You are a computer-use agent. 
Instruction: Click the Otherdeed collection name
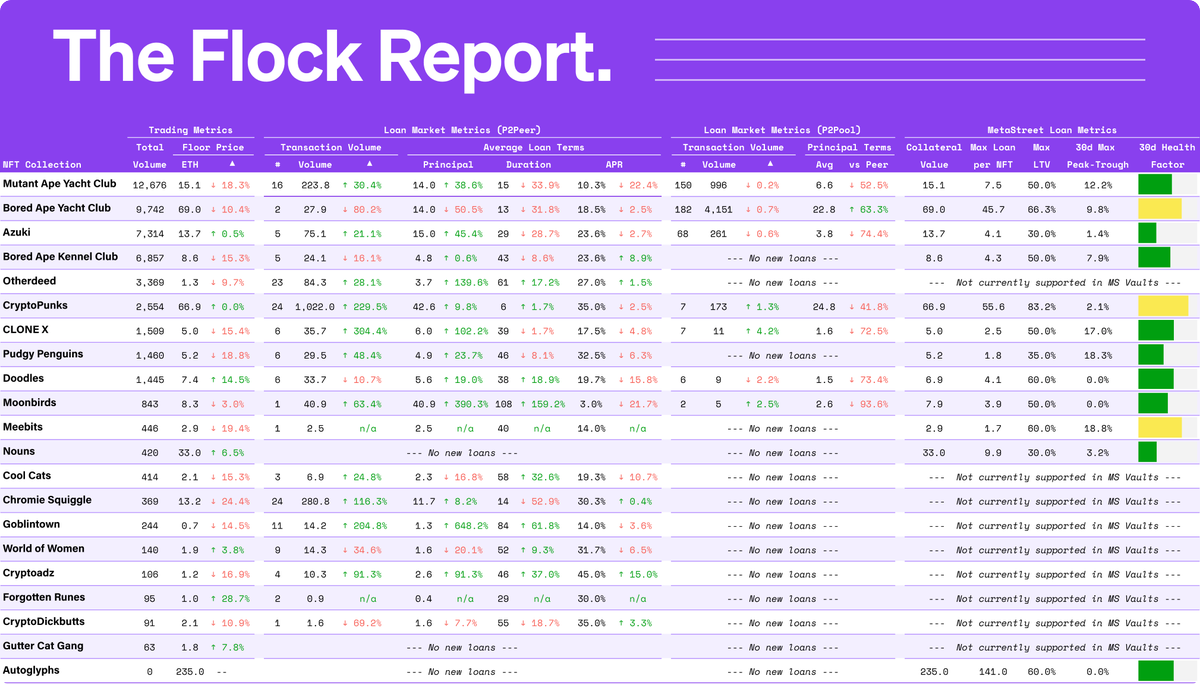click(29, 281)
